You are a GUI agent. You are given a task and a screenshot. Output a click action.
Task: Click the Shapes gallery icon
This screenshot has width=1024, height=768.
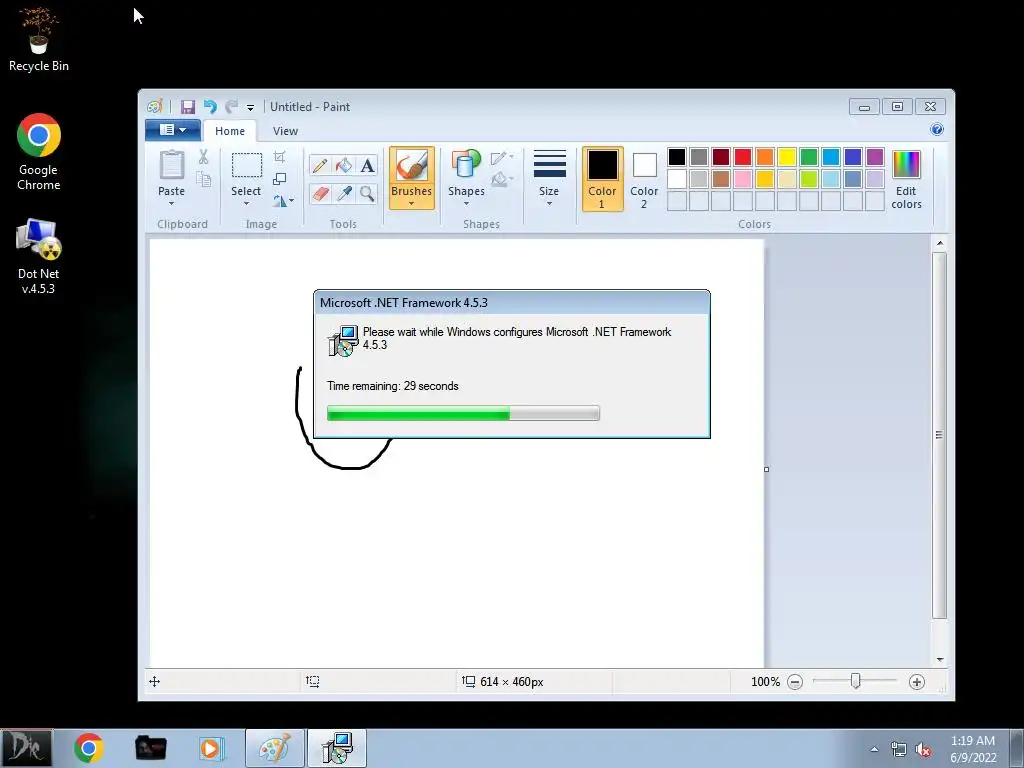tap(466, 165)
